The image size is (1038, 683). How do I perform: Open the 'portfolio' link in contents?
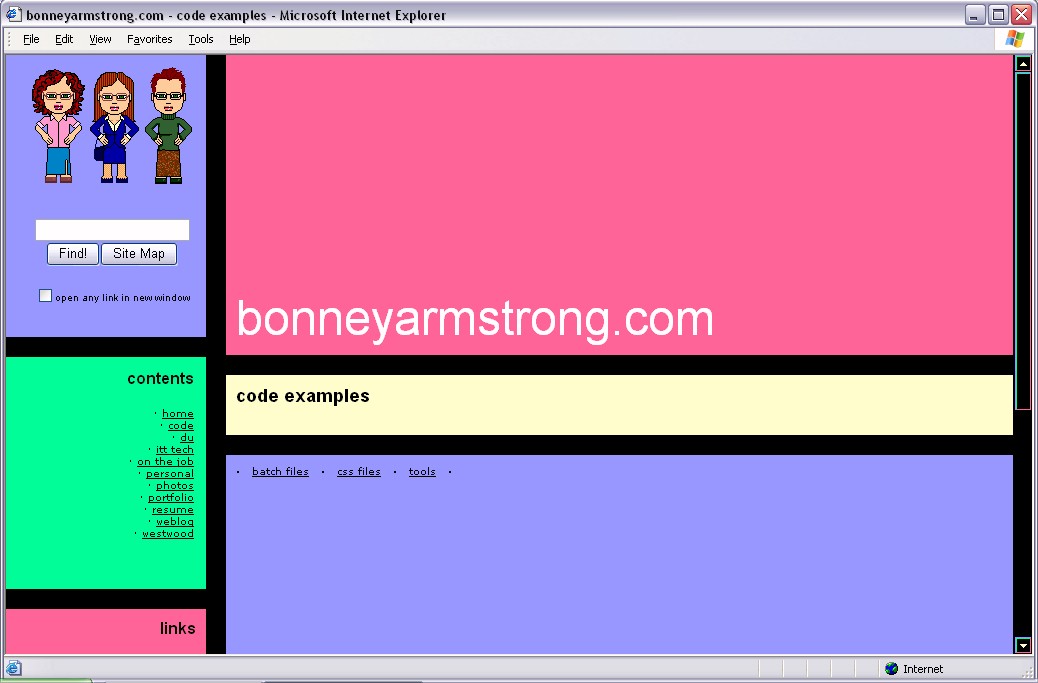tap(171, 498)
